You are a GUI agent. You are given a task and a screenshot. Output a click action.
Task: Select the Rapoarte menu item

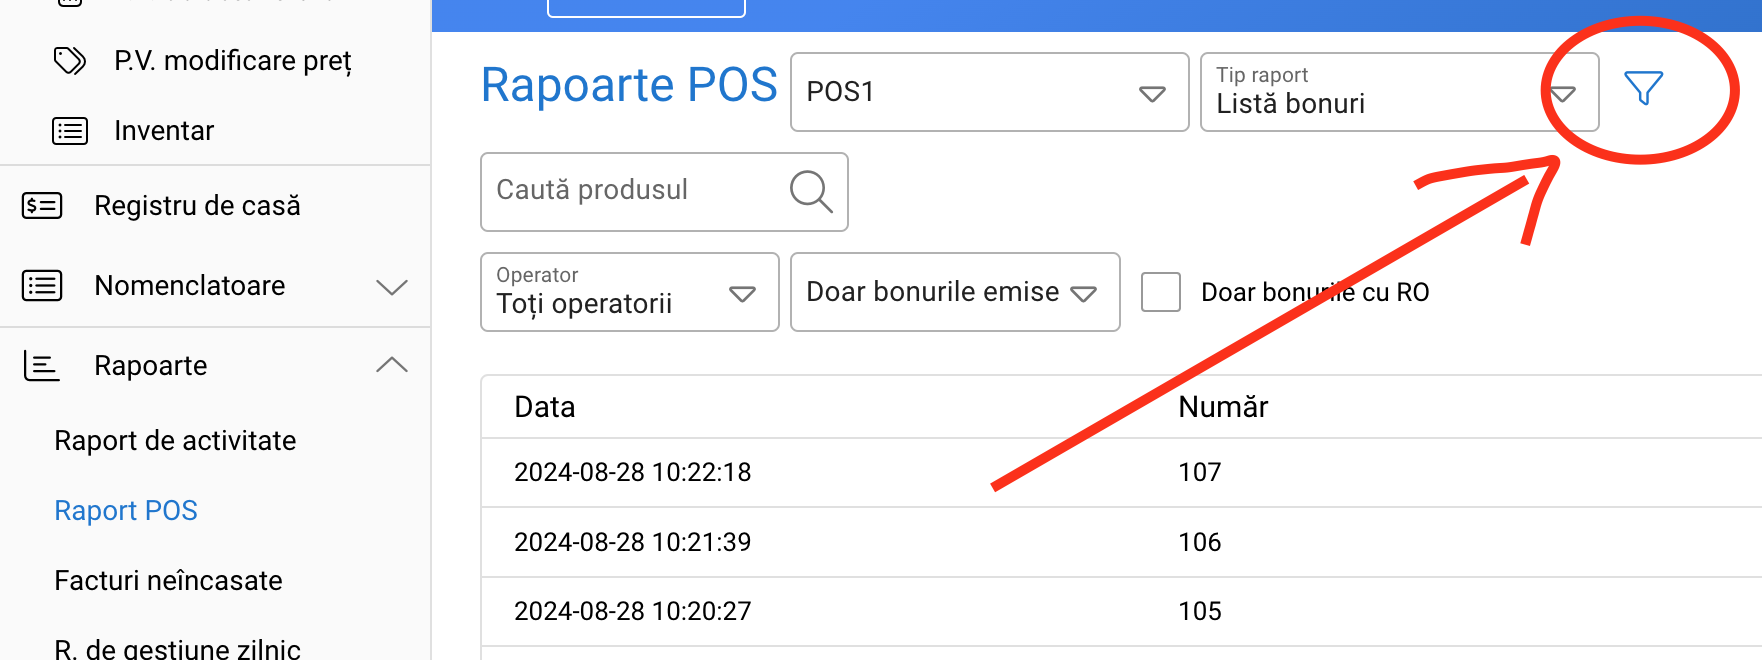(151, 366)
